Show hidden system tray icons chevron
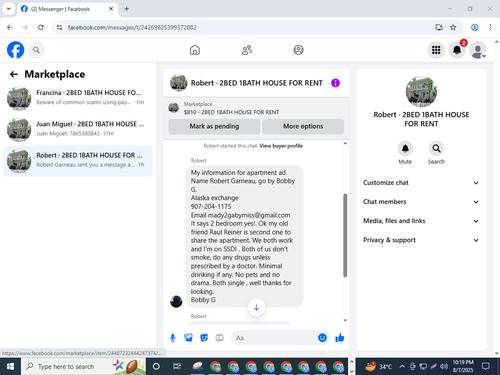This screenshot has height=375, width=500. [402, 367]
